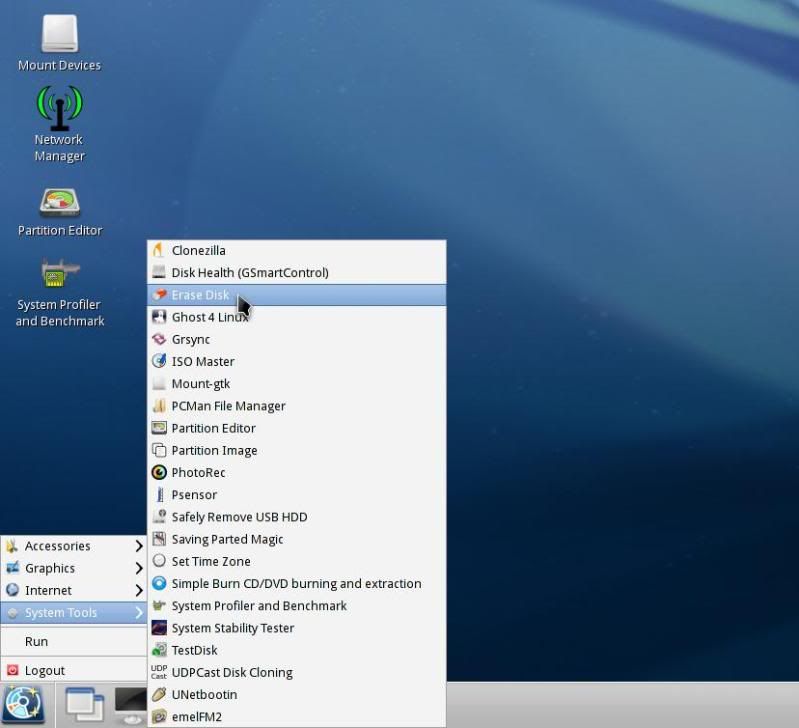Click the UDPCast icon
Viewport: 799px width, 728px height.
pyautogui.click(x=159, y=672)
